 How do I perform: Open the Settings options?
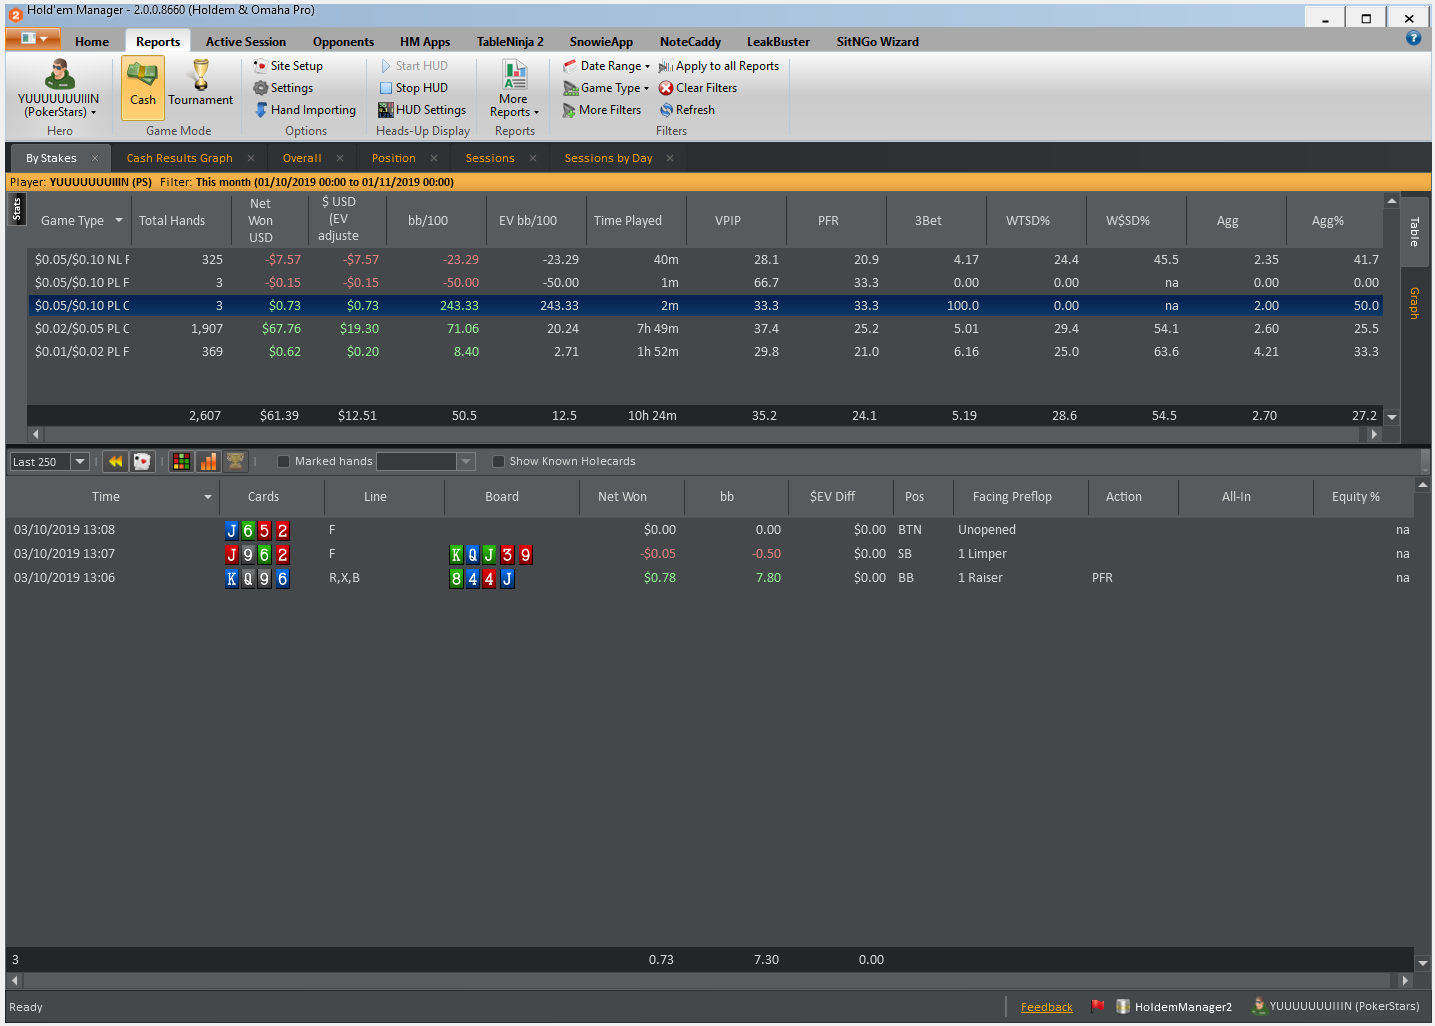tap(283, 88)
